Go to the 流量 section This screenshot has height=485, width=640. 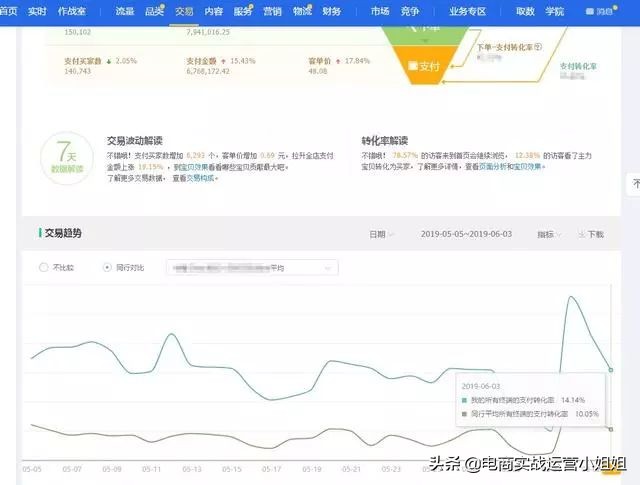pos(124,11)
